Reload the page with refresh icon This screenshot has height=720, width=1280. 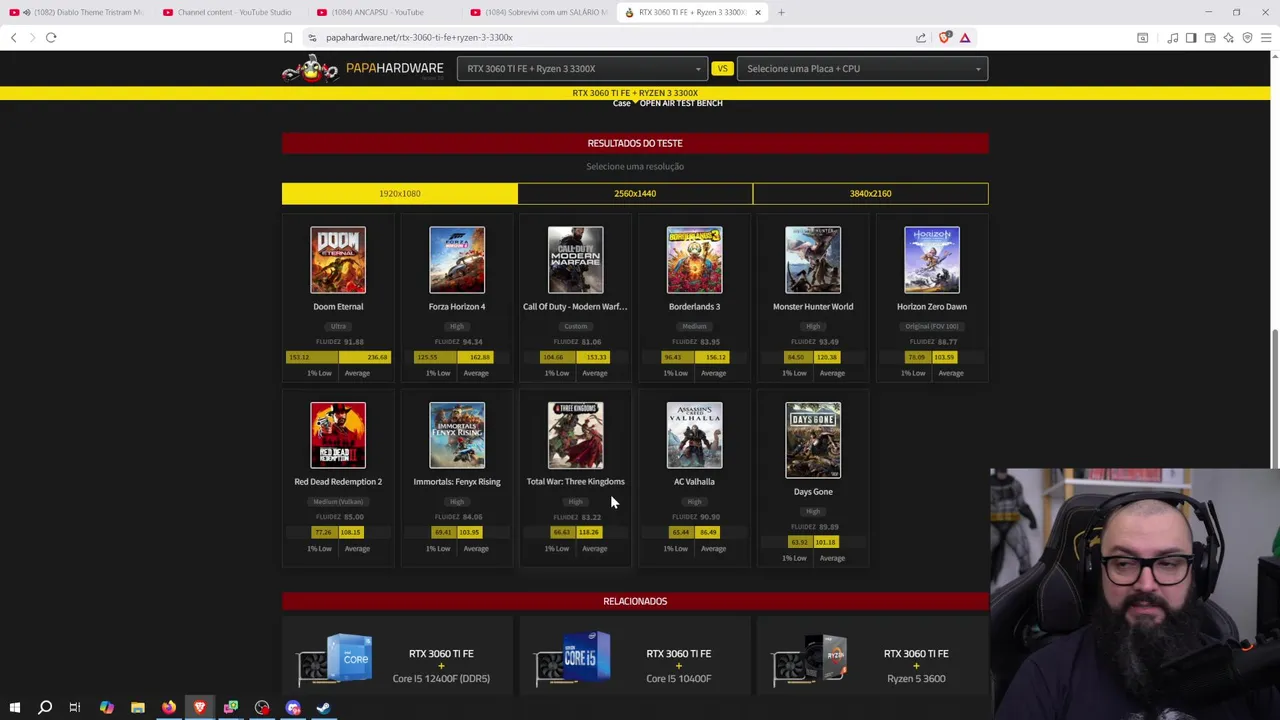tap(51, 37)
